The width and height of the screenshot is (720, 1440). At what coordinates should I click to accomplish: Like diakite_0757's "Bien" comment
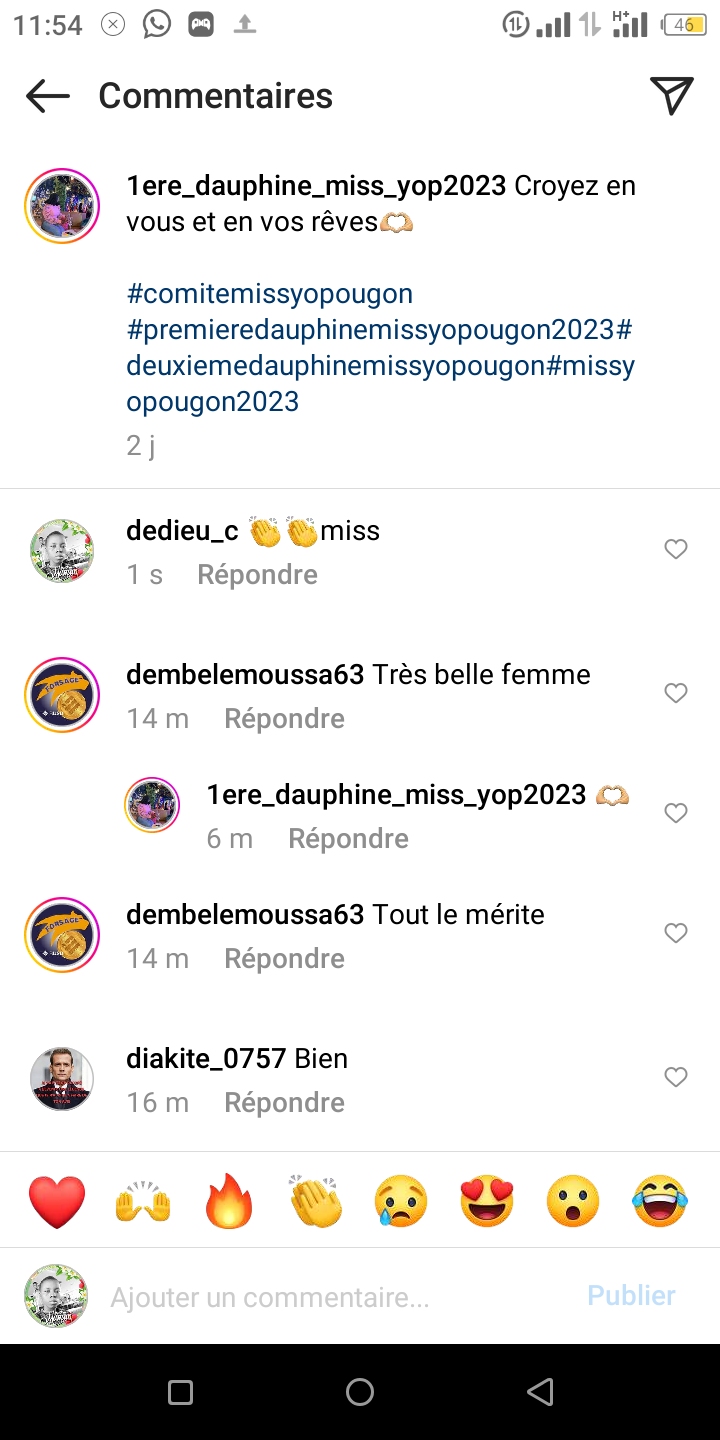676,1077
